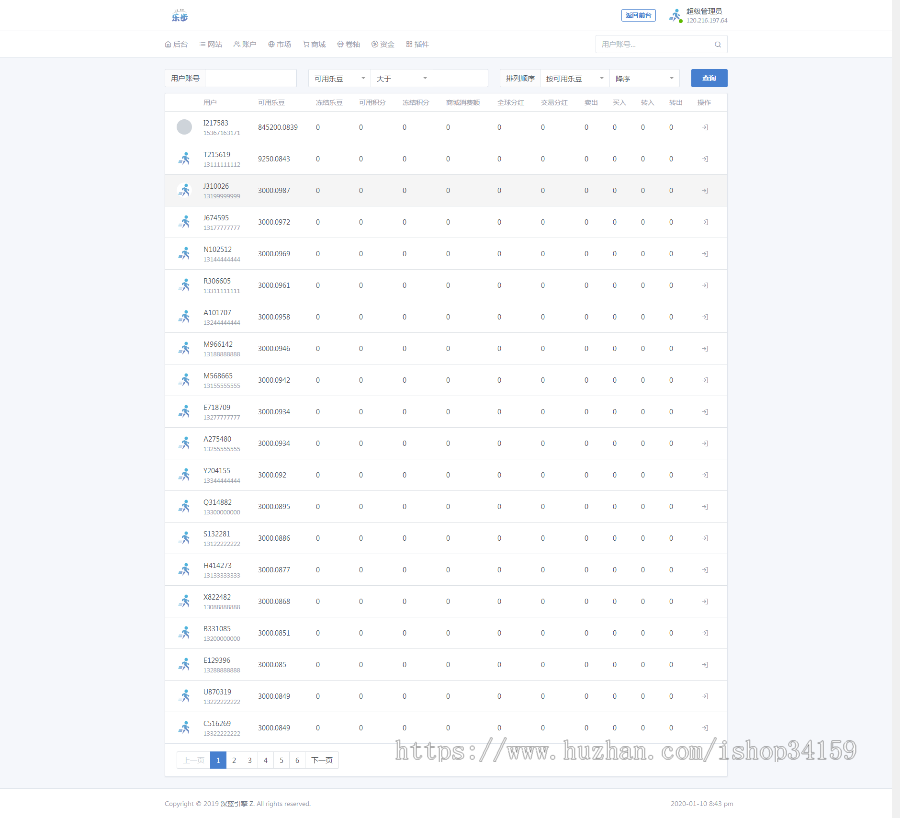The image size is (900, 818).
Task: Click the admin avatar icon at top right
Action: click(x=676, y=16)
